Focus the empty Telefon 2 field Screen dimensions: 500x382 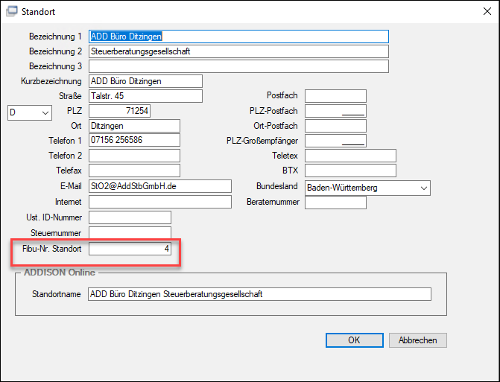[134, 156]
